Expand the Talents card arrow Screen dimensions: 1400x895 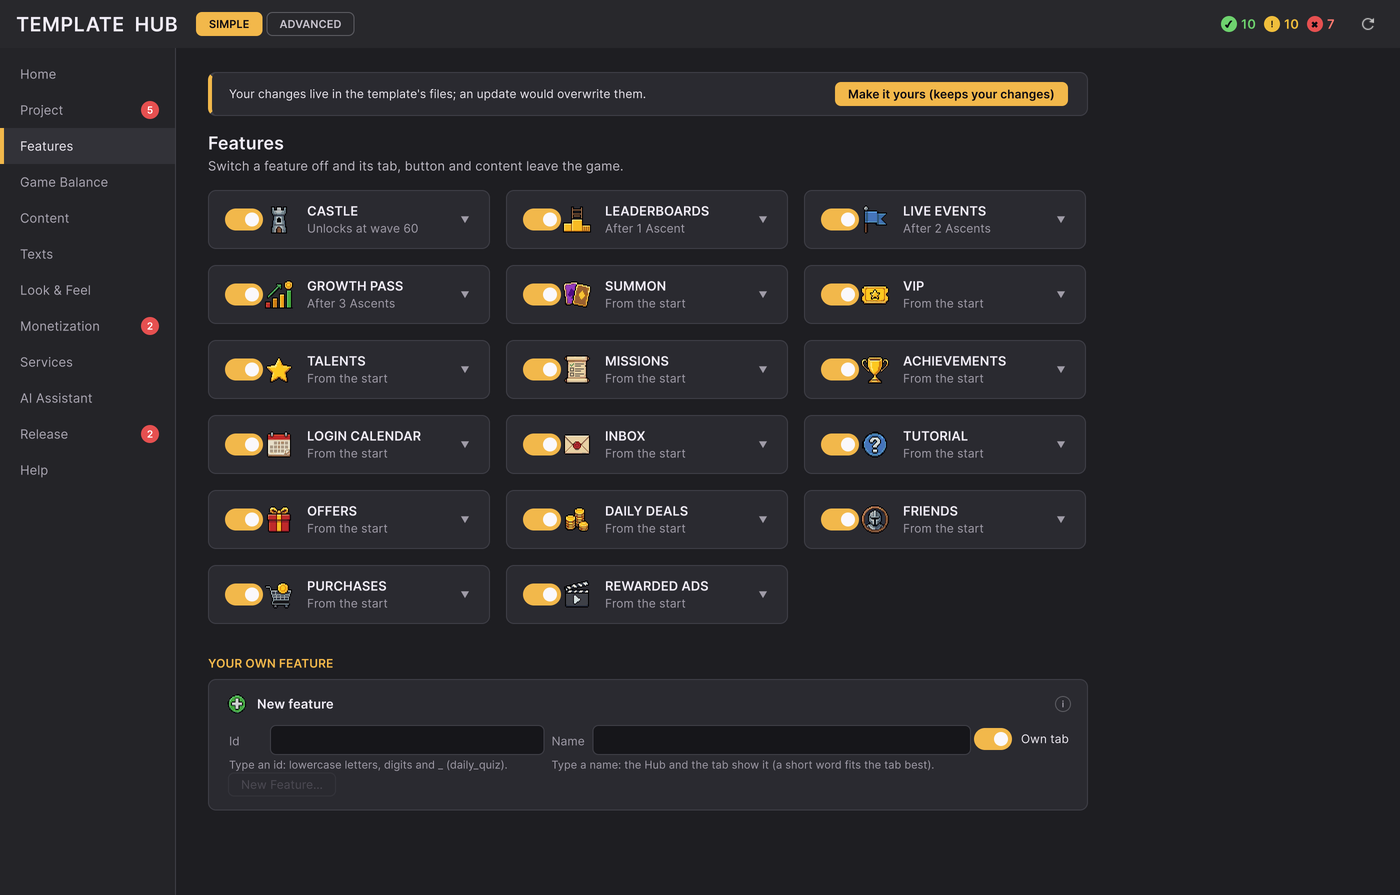(x=465, y=369)
